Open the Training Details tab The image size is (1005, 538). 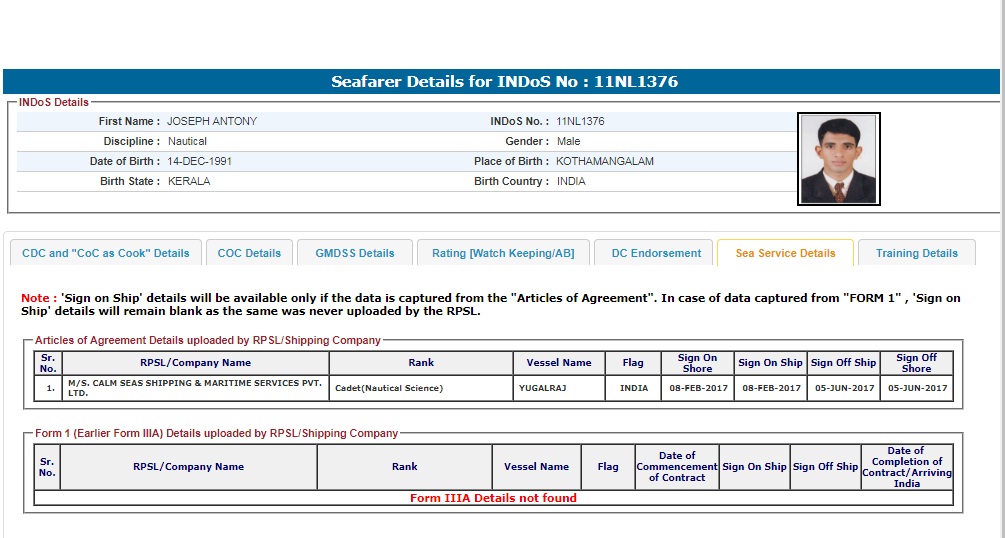coord(916,253)
